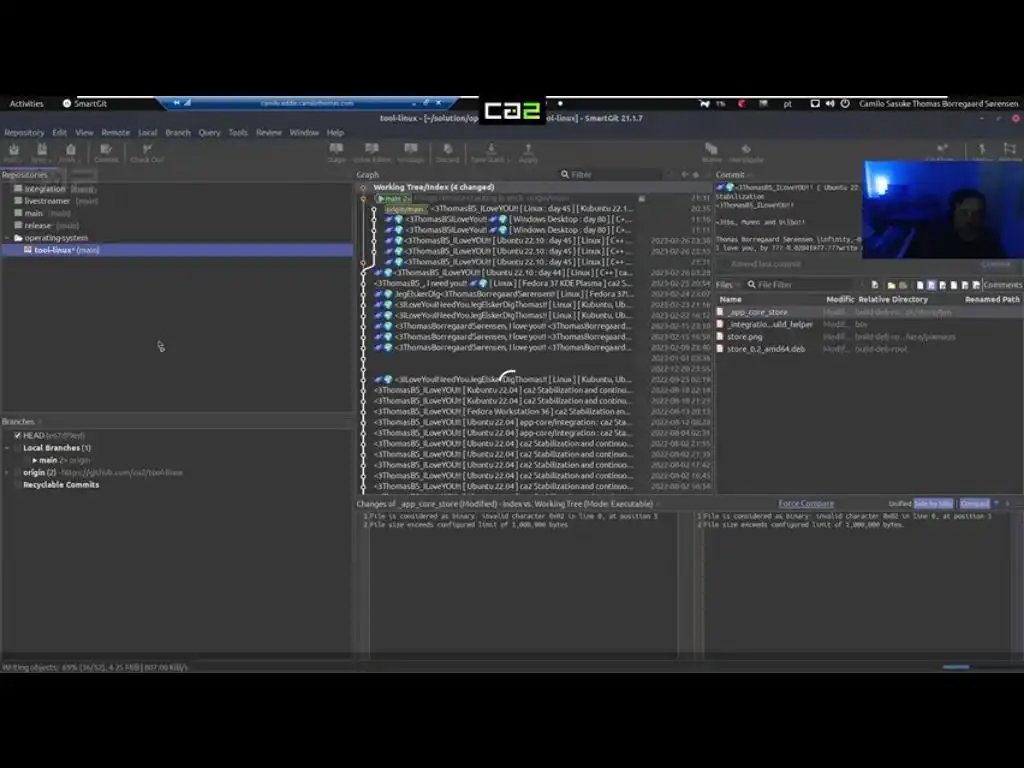Collapse the operating-system repository group
The height and width of the screenshot is (768, 1024).
coord(7,238)
